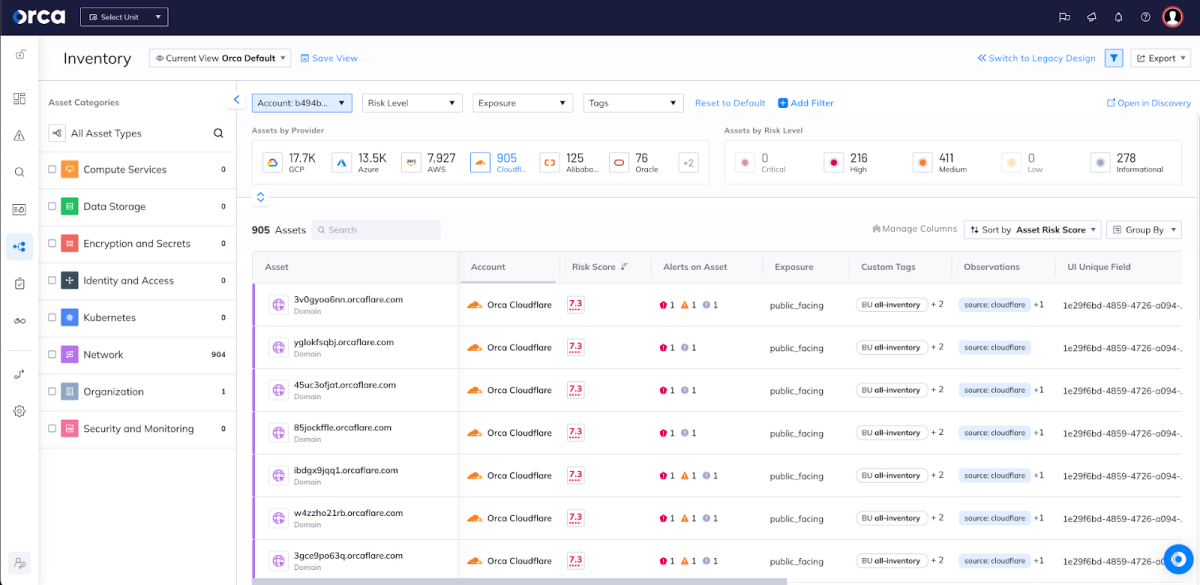Image resolution: width=1200 pixels, height=585 pixels.
Task: Check the Compute Services checkbox
Action: [52, 170]
